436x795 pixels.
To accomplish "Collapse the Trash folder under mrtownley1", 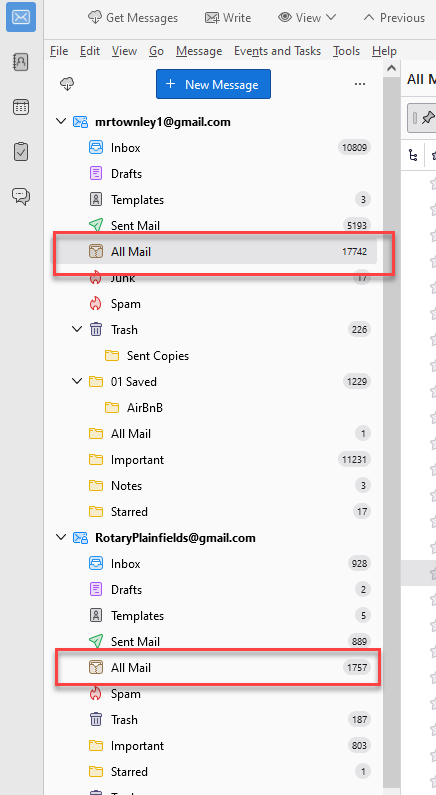I will click(77, 329).
